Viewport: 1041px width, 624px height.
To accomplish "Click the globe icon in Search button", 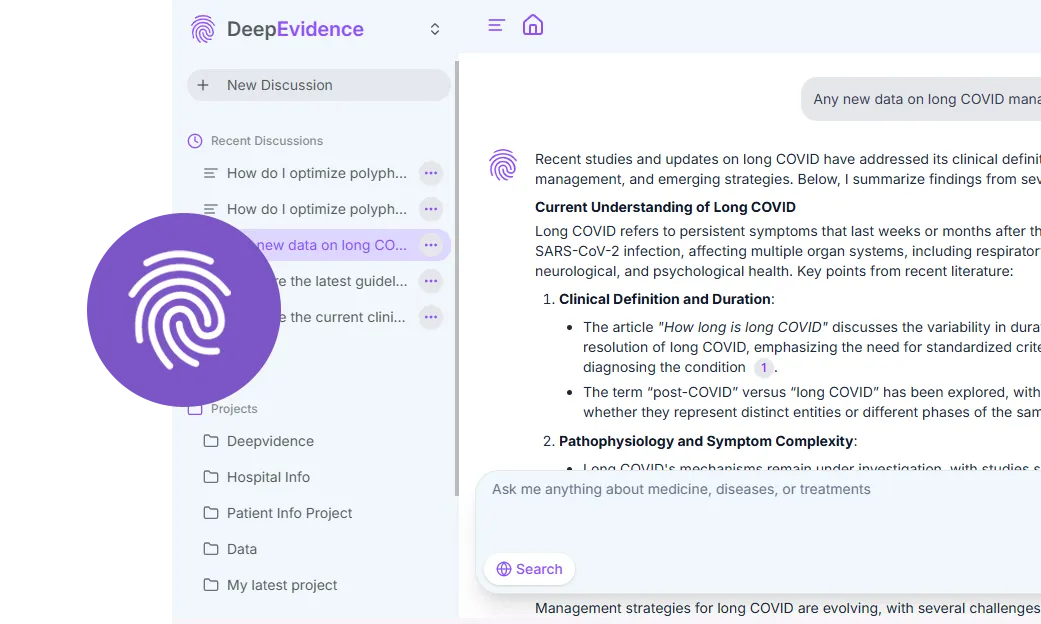I will (504, 569).
